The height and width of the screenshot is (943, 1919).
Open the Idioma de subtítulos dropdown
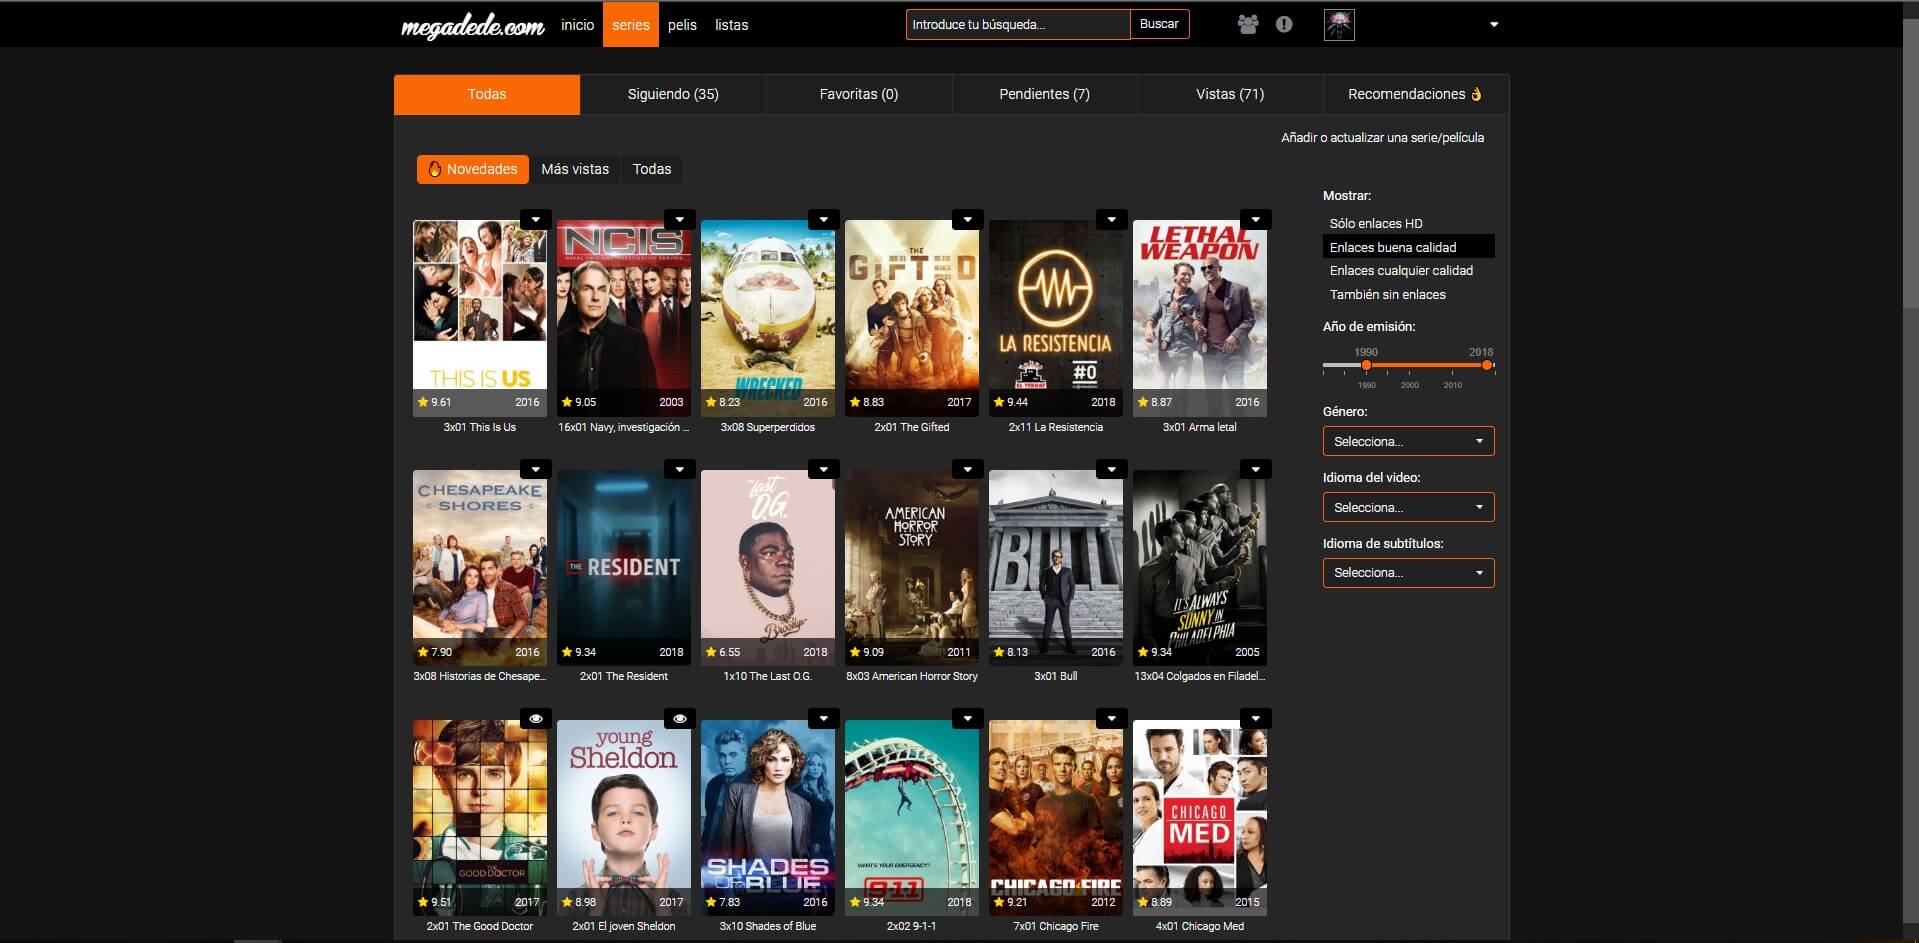(1408, 573)
